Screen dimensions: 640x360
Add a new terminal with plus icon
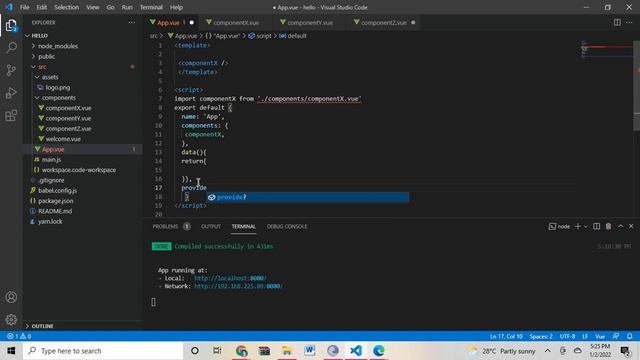(578, 226)
